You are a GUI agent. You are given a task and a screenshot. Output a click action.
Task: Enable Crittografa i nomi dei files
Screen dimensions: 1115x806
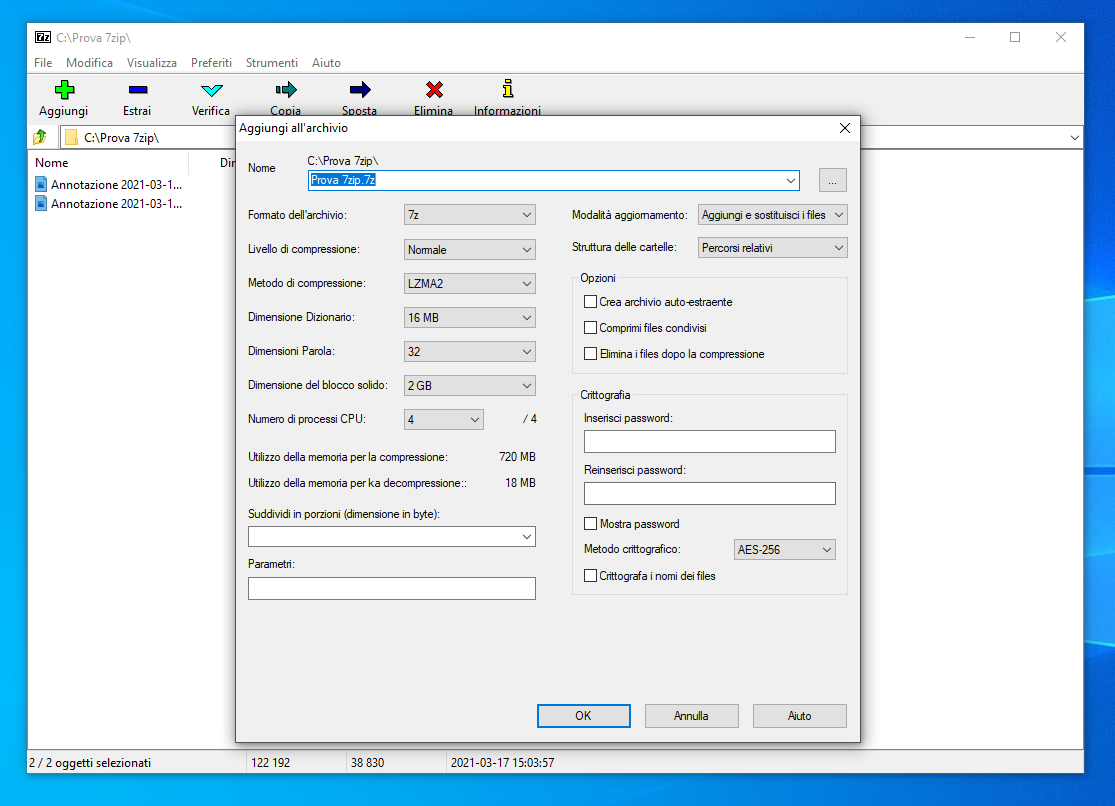point(590,576)
